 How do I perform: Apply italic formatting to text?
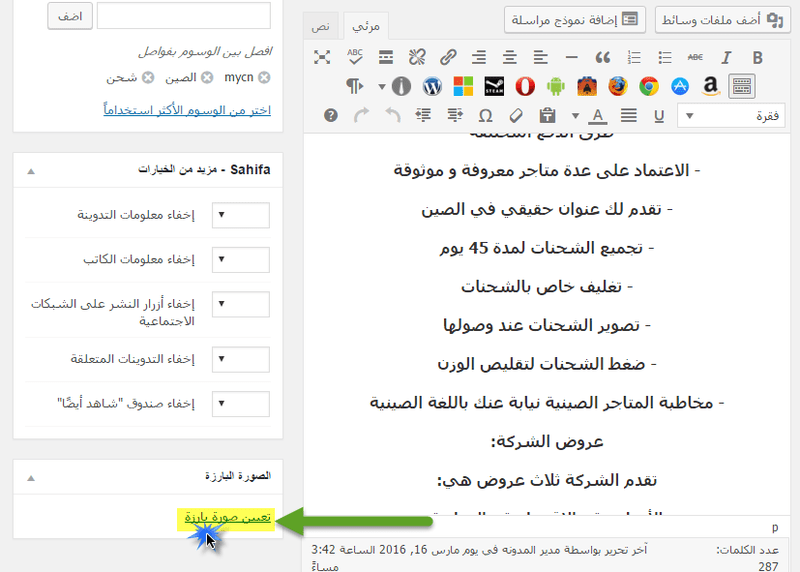click(x=727, y=57)
